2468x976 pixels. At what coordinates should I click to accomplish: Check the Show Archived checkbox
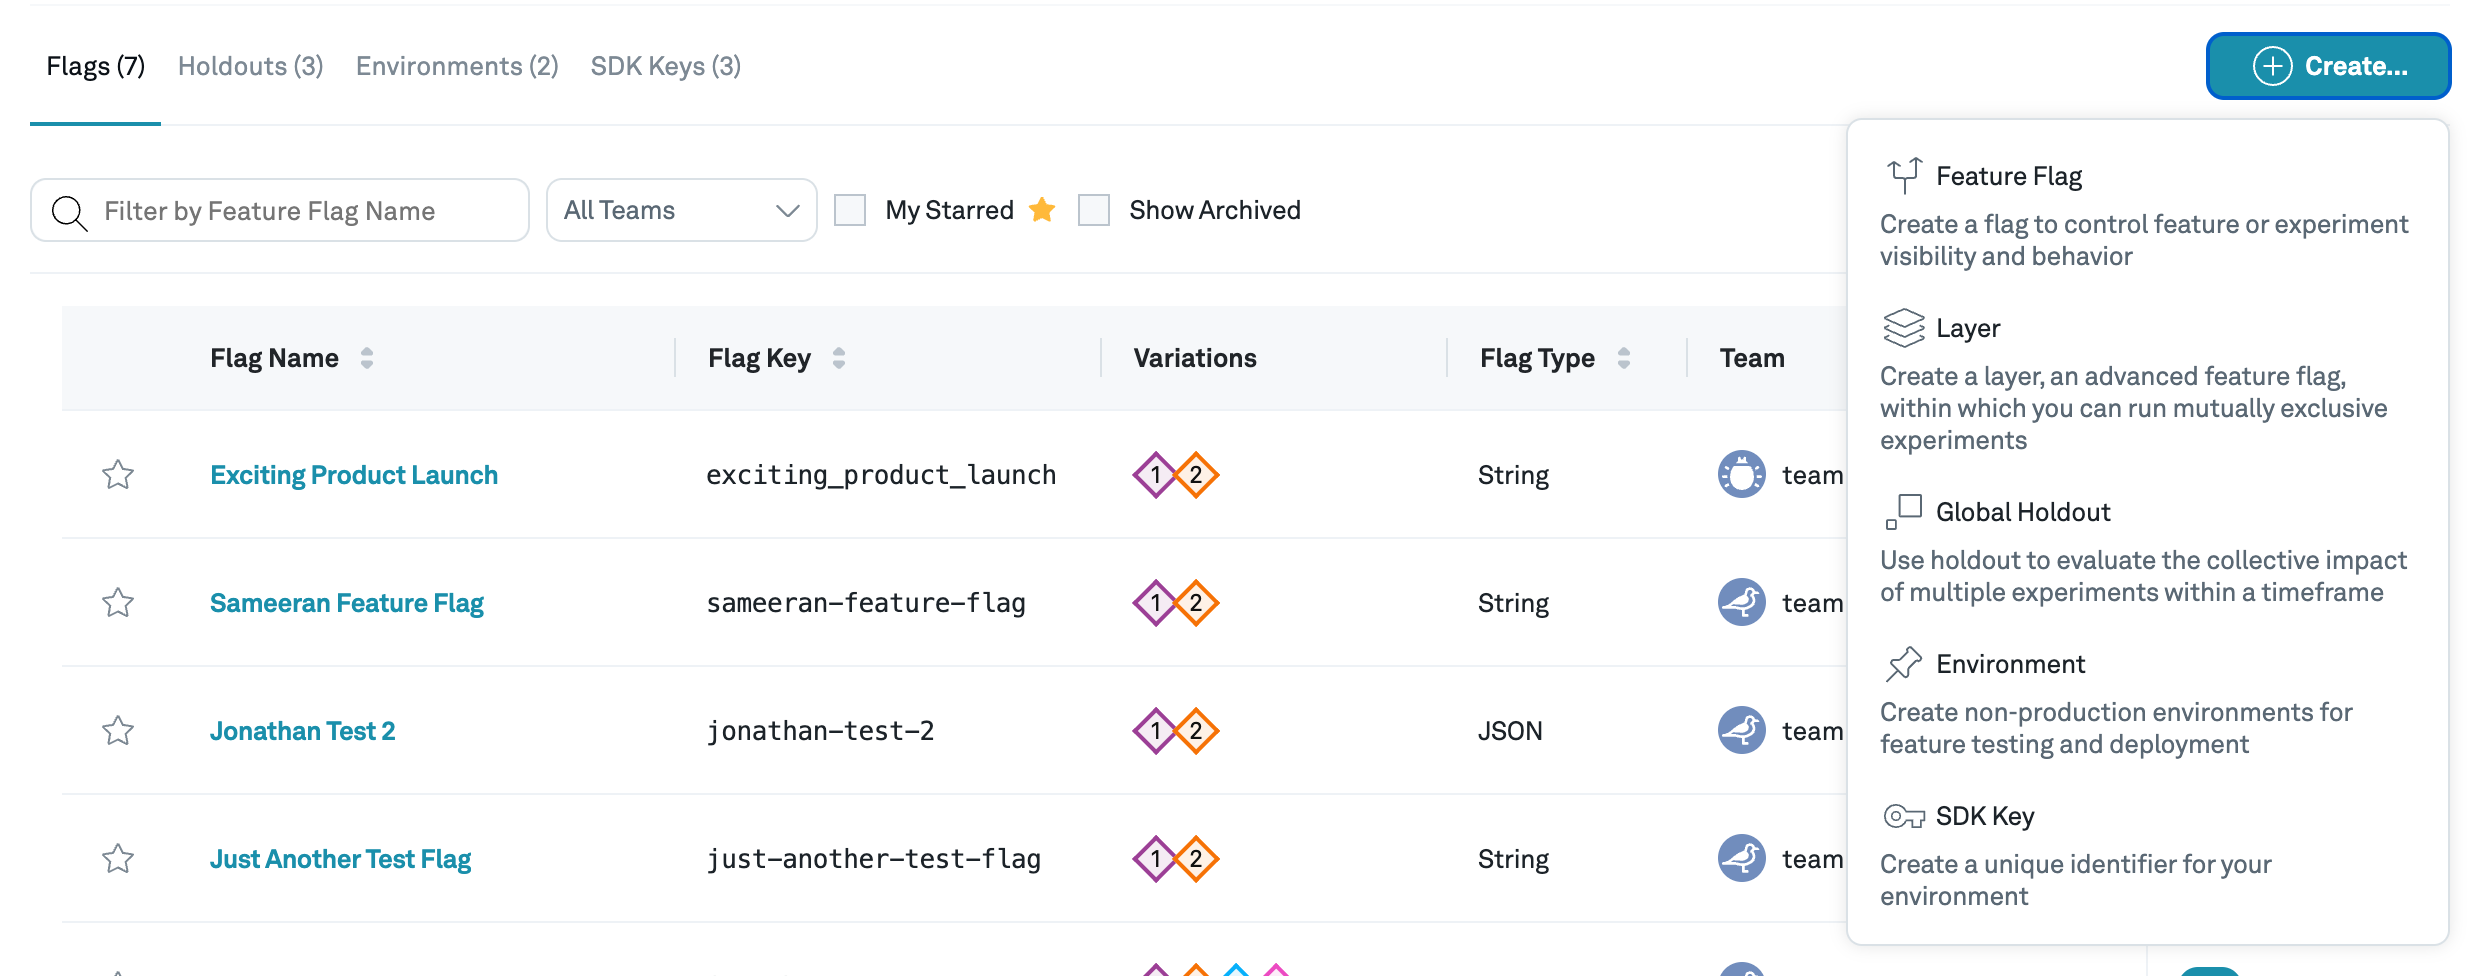click(x=1094, y=210)
